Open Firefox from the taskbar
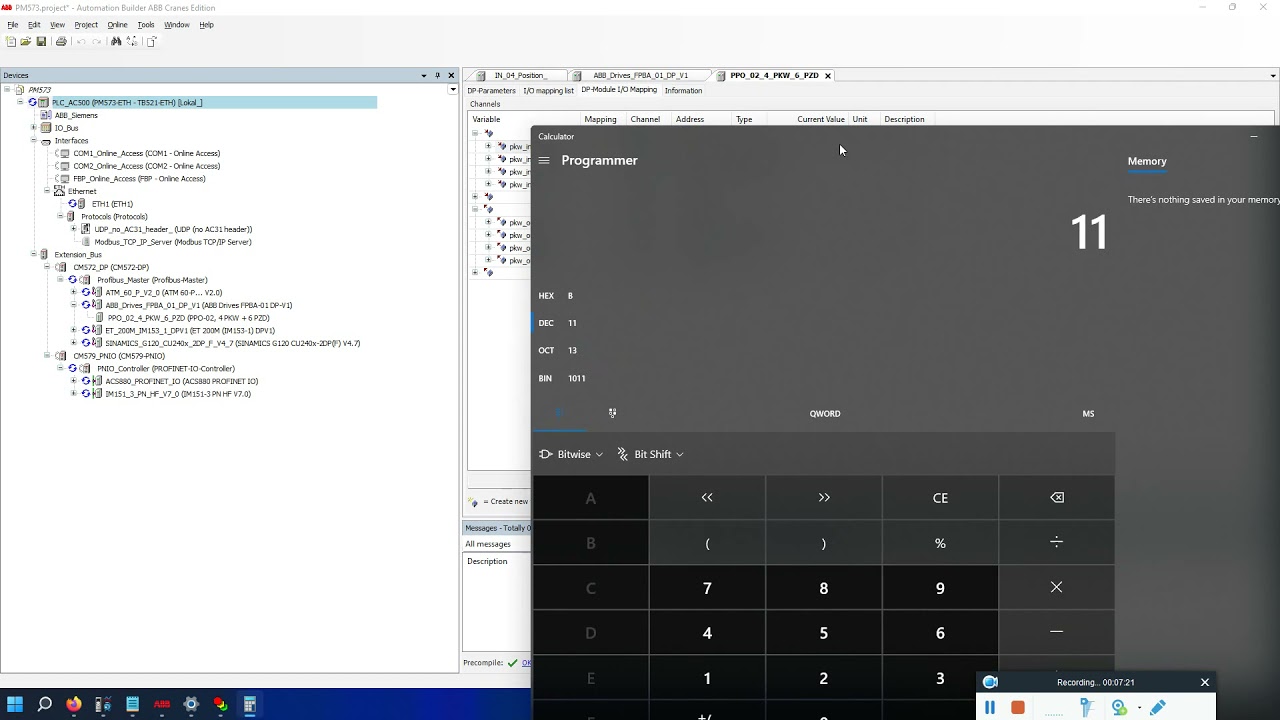This screenshot has width=1280, height=720. [x=74, y=704]
